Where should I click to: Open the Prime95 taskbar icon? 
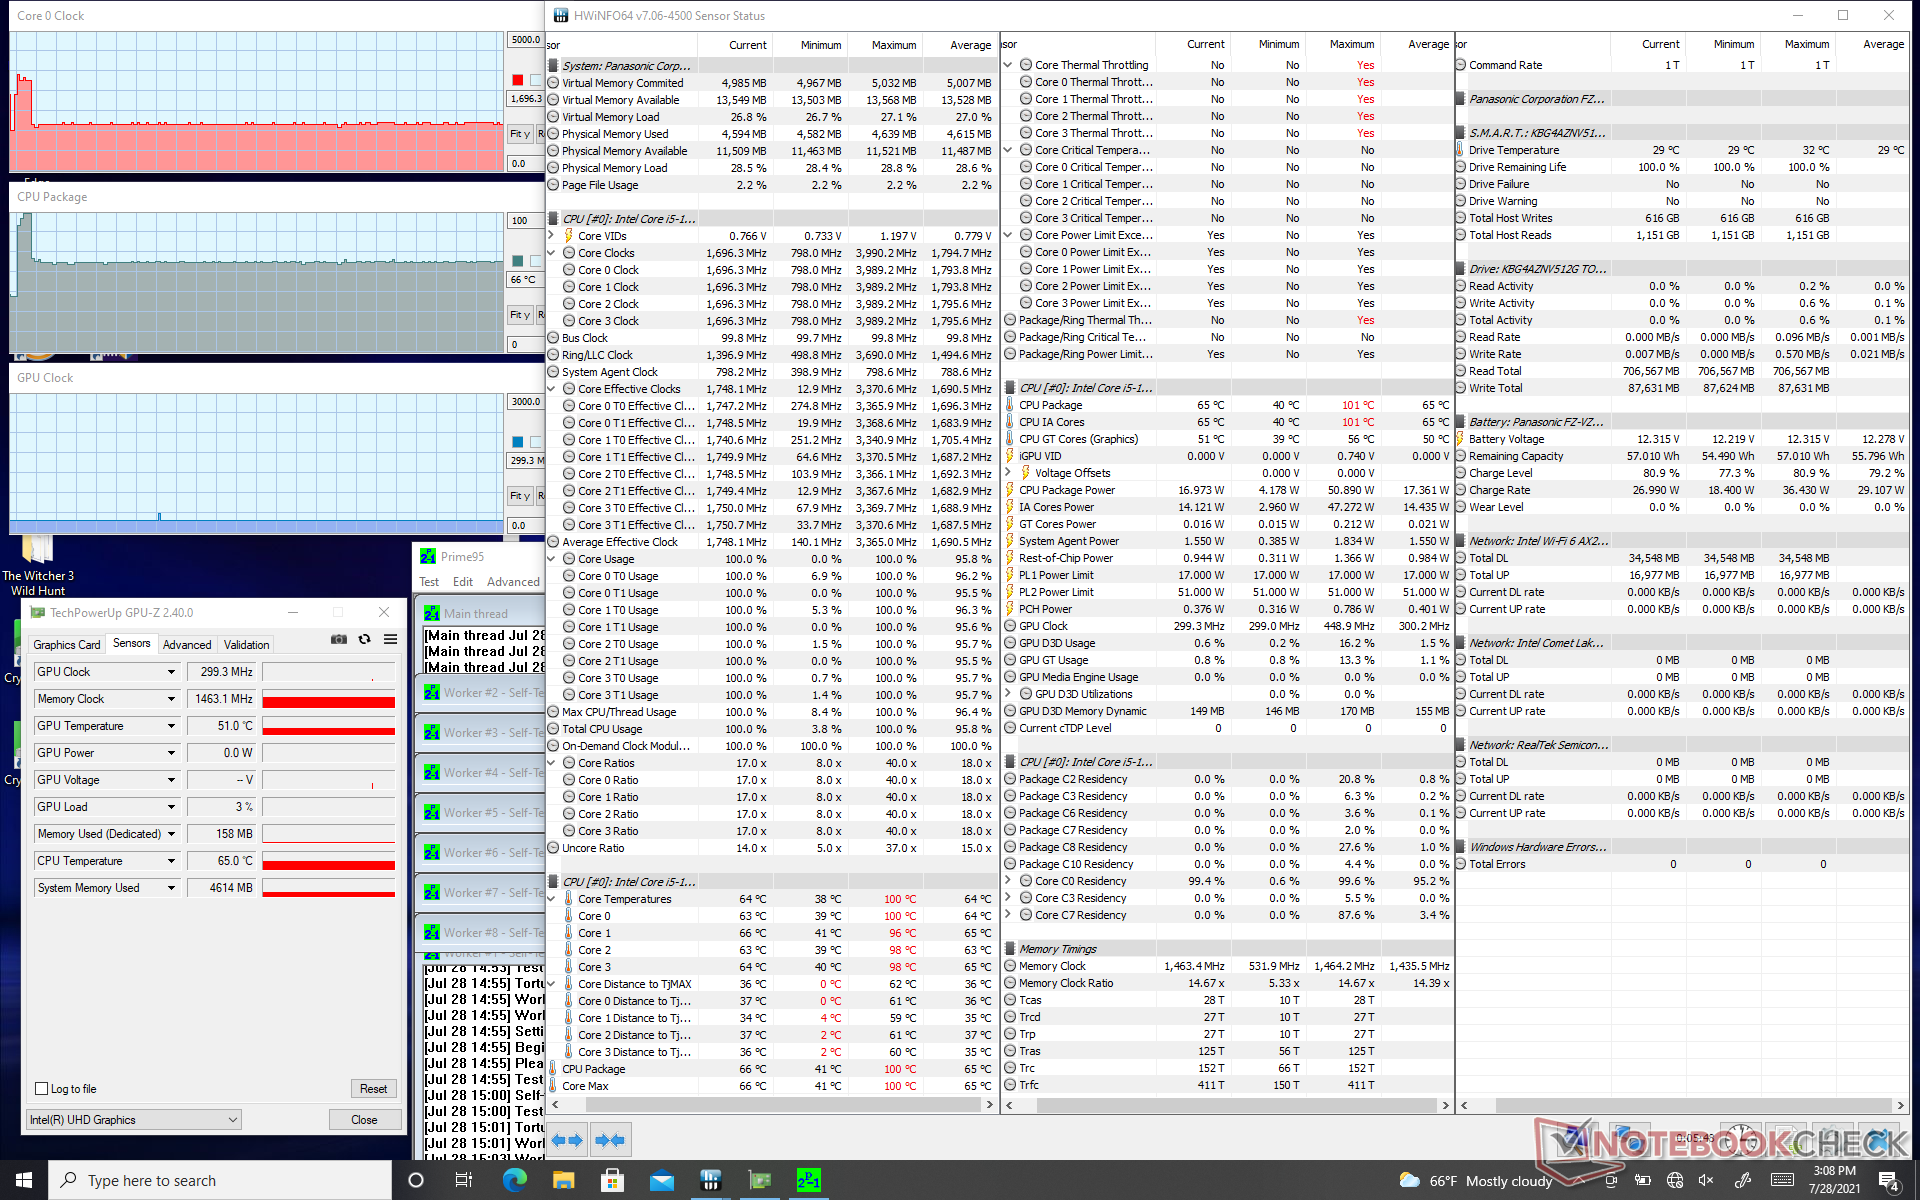click(x=808, y=1181)
